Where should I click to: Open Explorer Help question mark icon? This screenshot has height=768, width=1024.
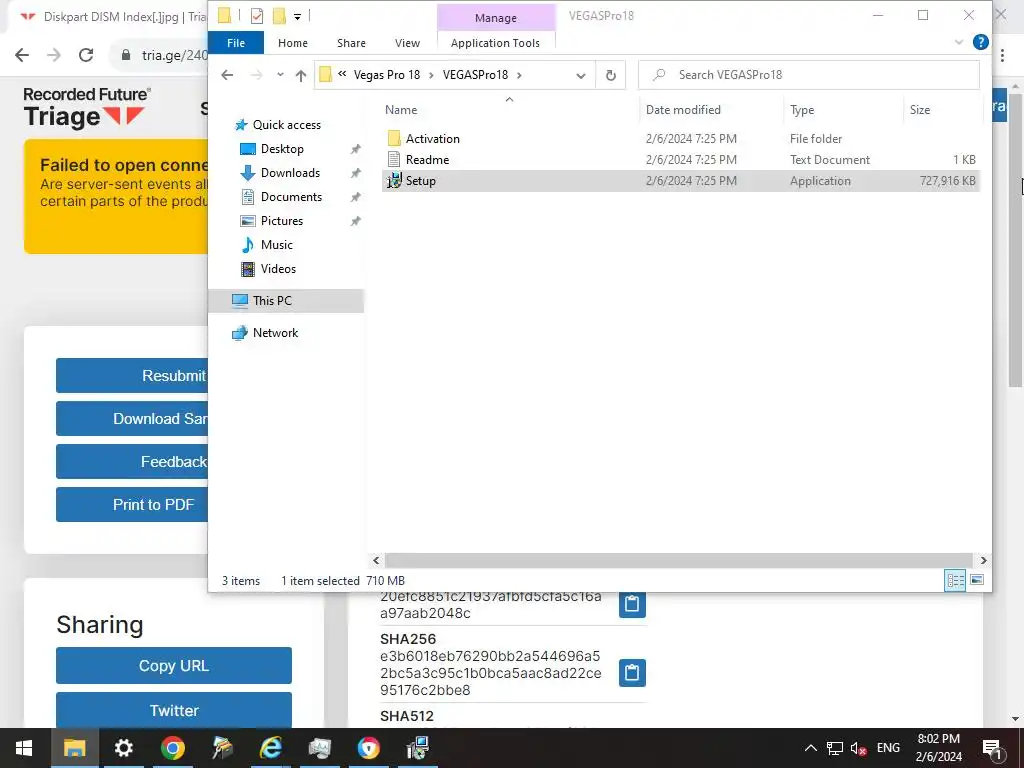point(980,42)
